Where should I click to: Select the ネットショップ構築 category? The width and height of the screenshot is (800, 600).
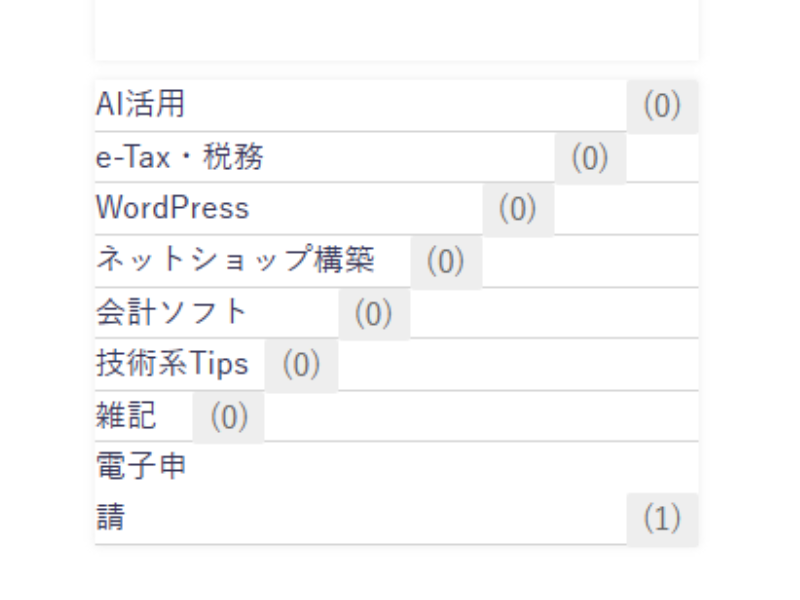point(235,261)
